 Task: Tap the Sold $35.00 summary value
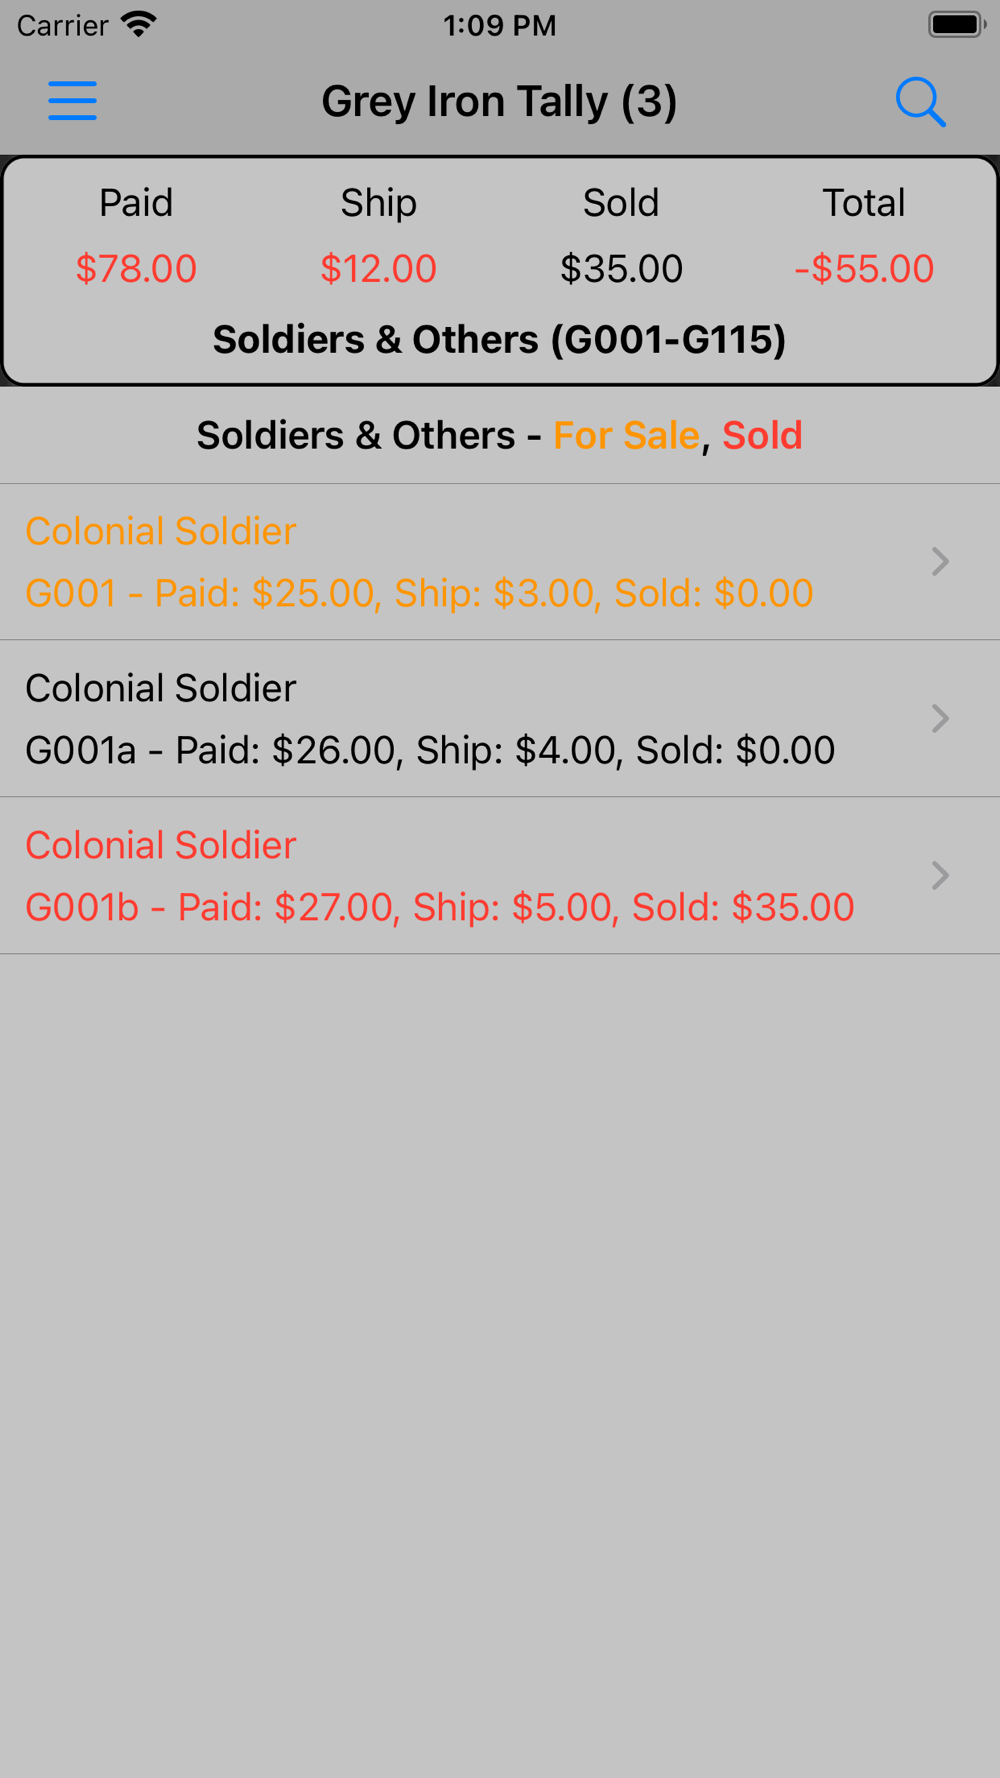point(621,268)
